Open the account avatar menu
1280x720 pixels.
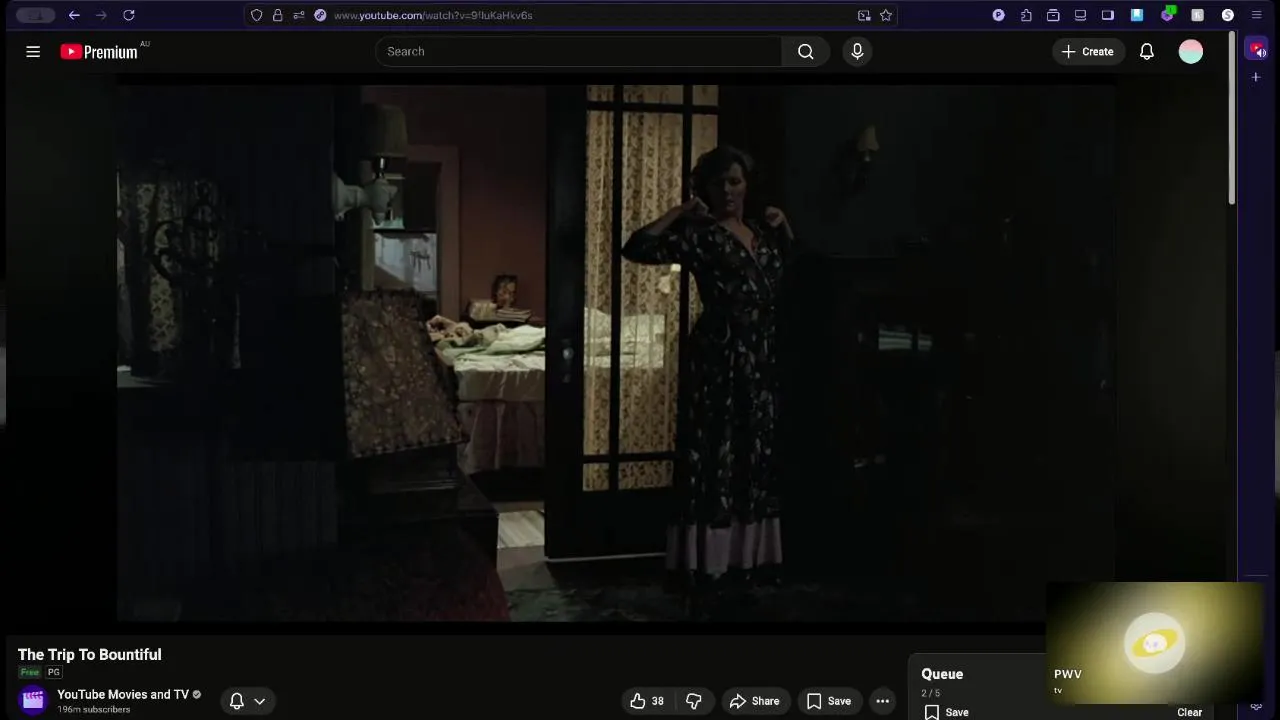click(x=1191, y=52)
